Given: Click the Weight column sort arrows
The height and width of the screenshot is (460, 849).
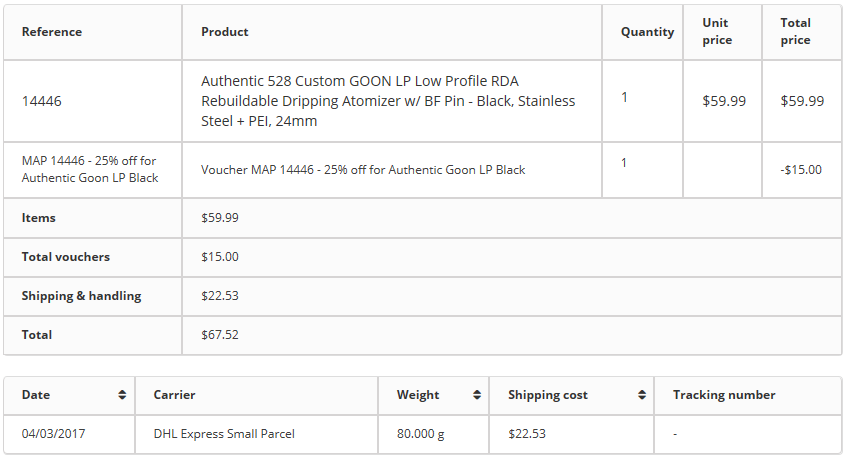Looking at the screenshot, I should click(x=475, y=395).
